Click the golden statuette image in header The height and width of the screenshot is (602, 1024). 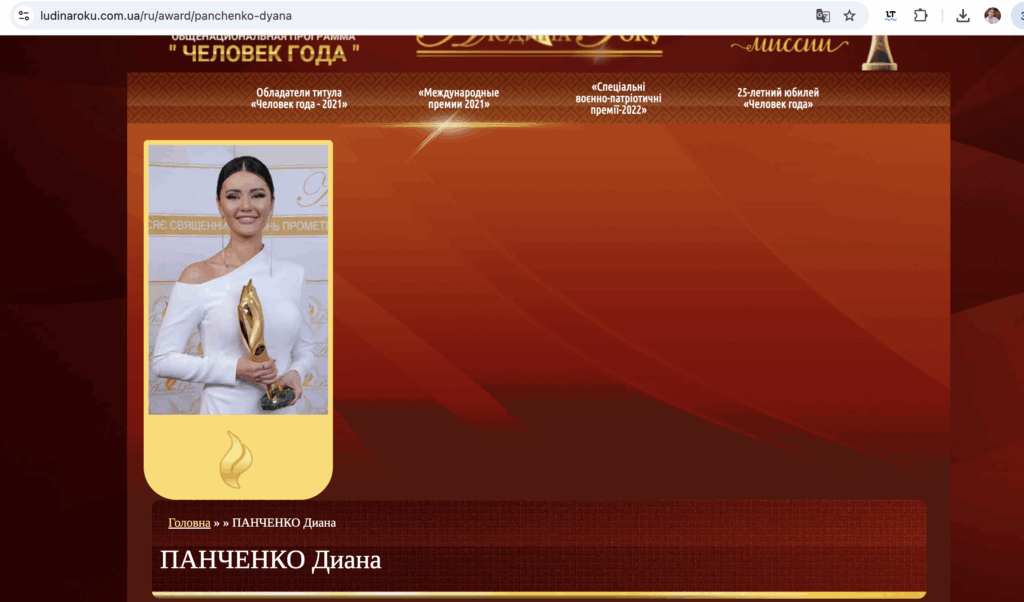click(x=879, y=53)
